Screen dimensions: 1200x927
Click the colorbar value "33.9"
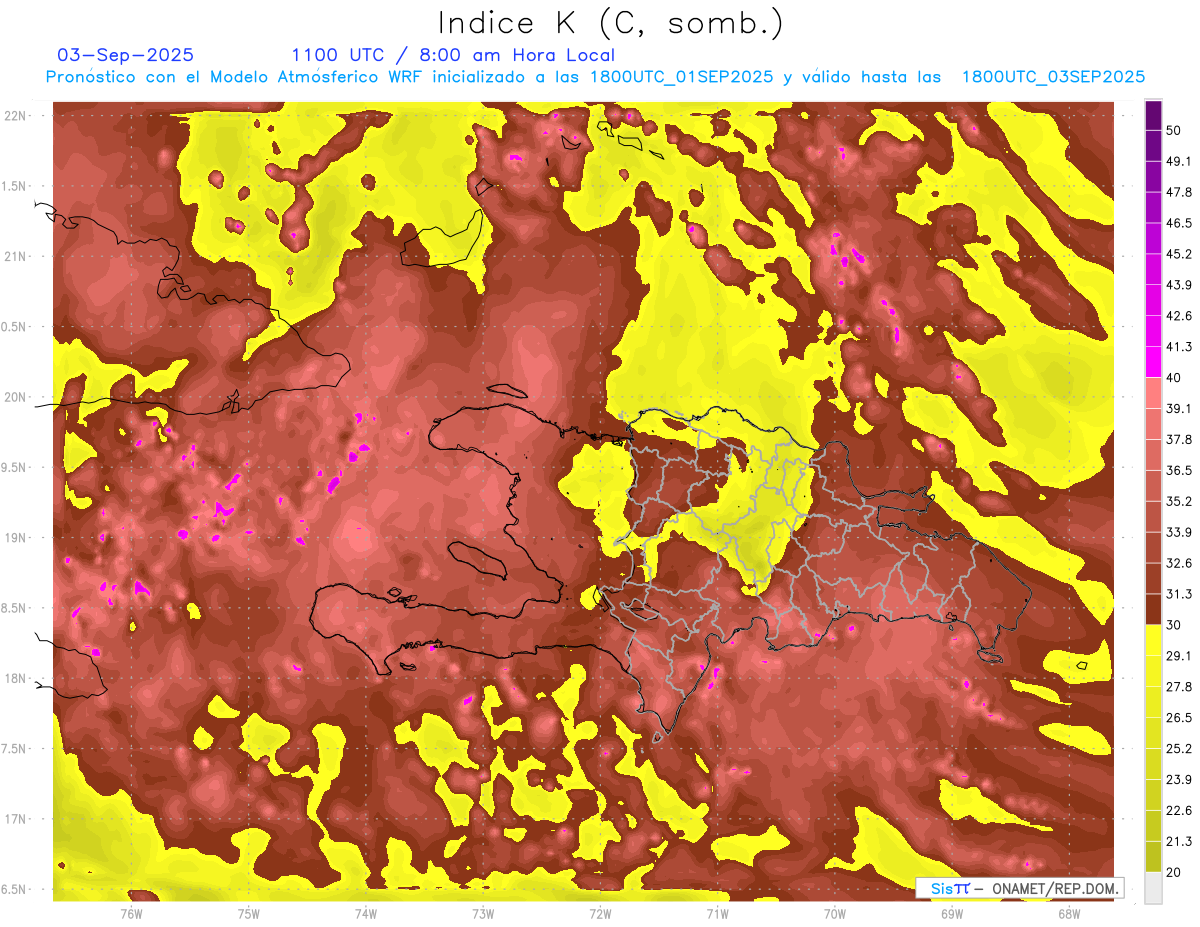point(1179,532)
